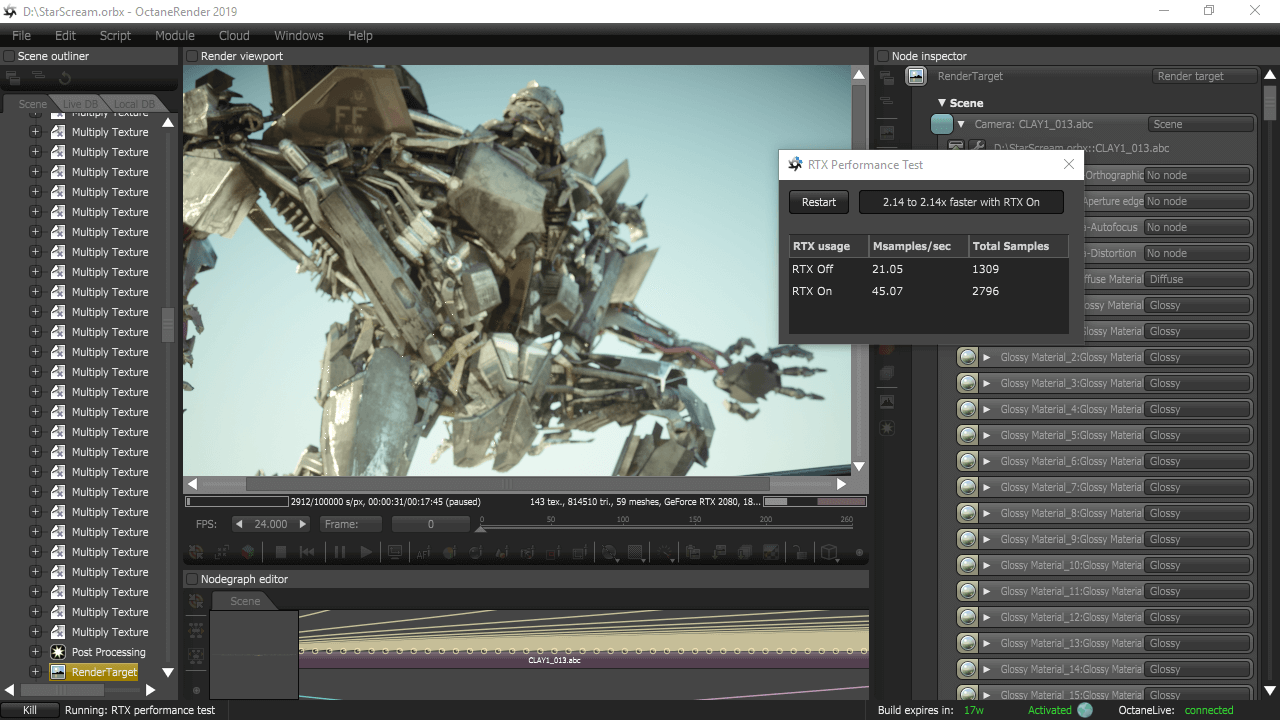Image resolution: width=1280 pixels, height=720 pixels.
Task: Click the stop render icon in viewport toolbar
Action: (281, 552)
